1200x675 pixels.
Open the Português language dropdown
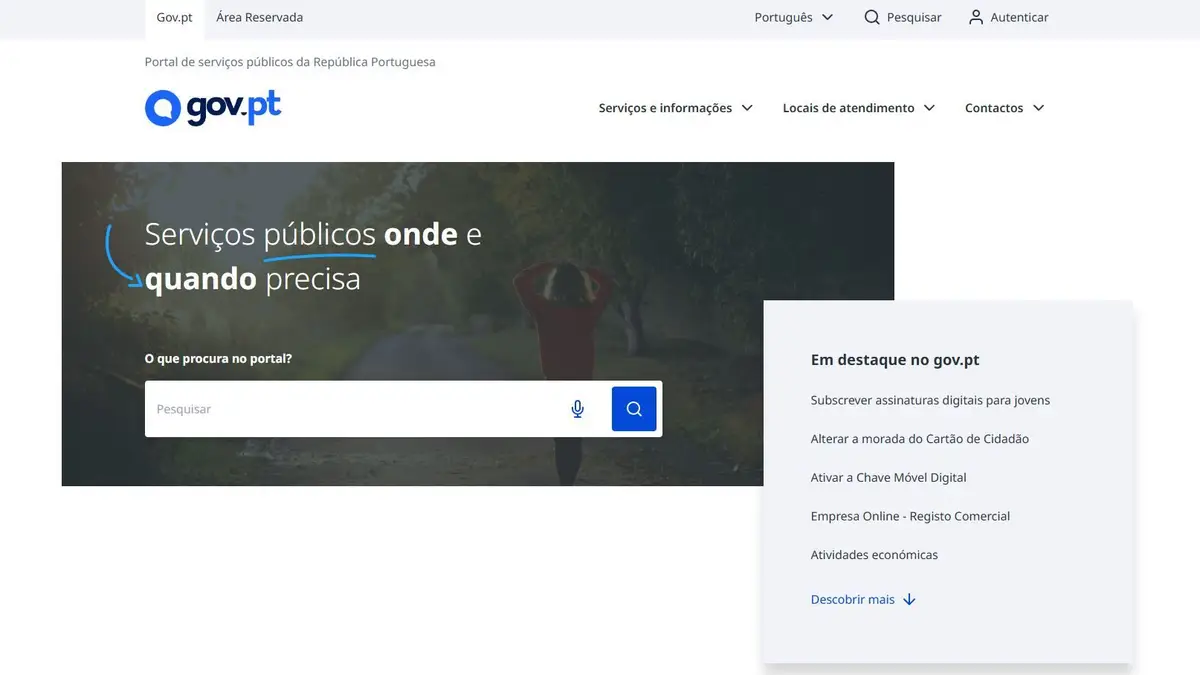click(x=794, y=17)
